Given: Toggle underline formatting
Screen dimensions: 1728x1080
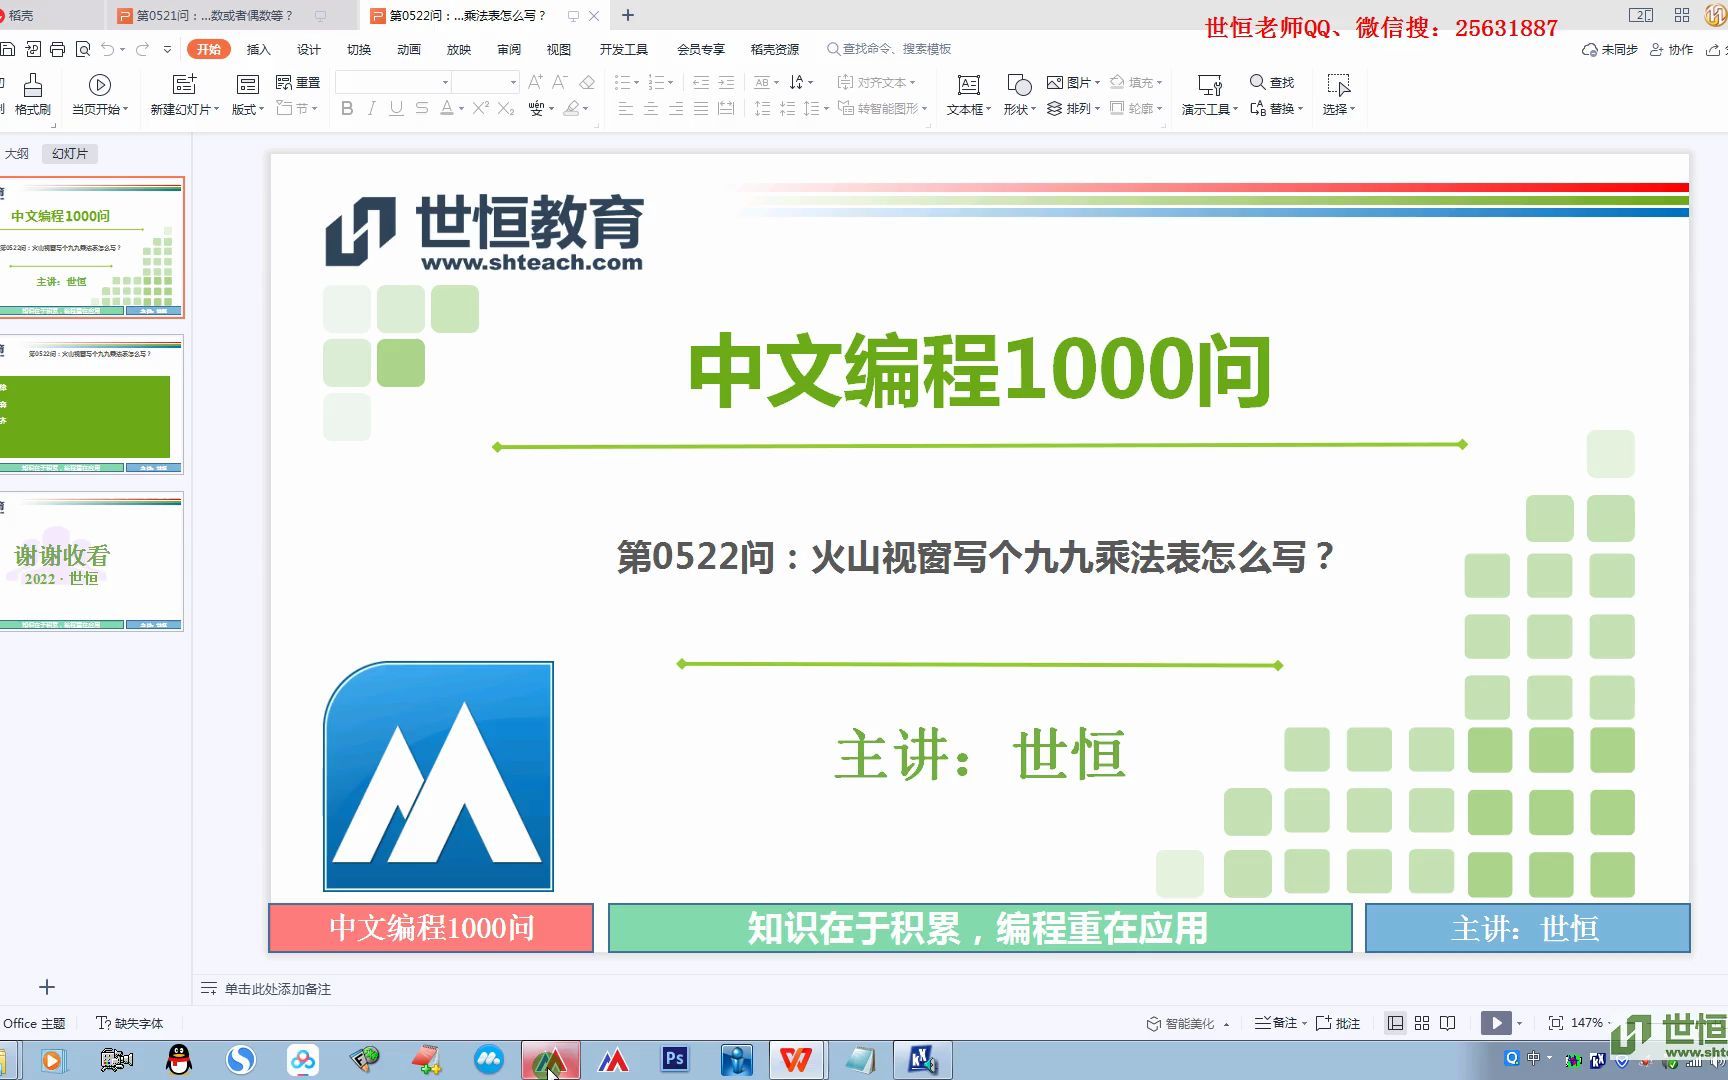Looking at the screenshot, I should 395,110.
